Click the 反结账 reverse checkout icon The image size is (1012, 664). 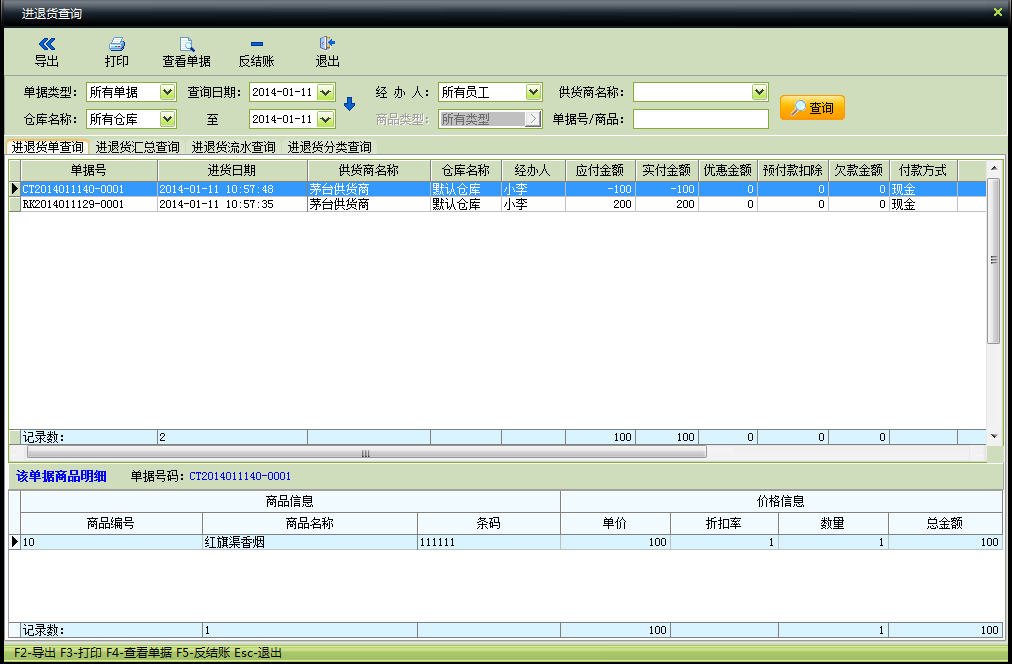[256, 44]
